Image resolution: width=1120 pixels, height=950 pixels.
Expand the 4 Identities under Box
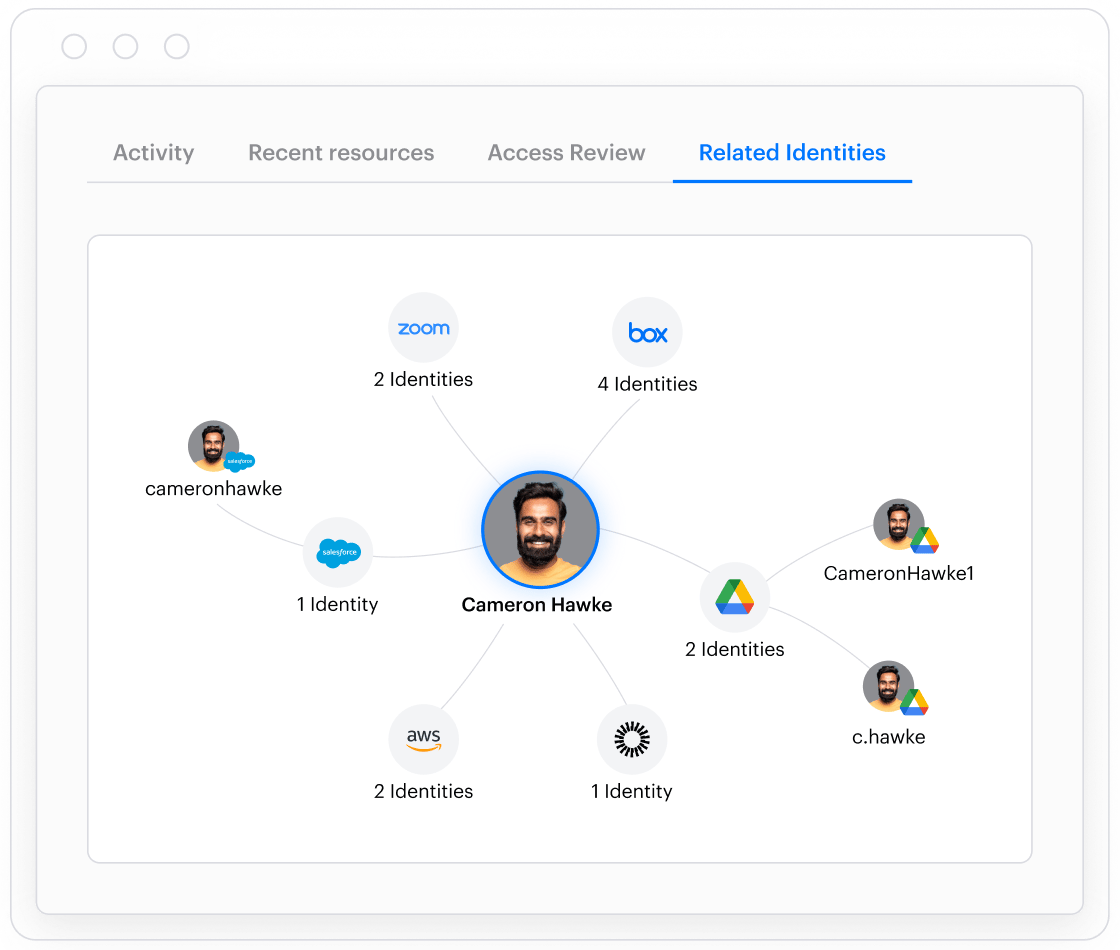coord(648,384)
